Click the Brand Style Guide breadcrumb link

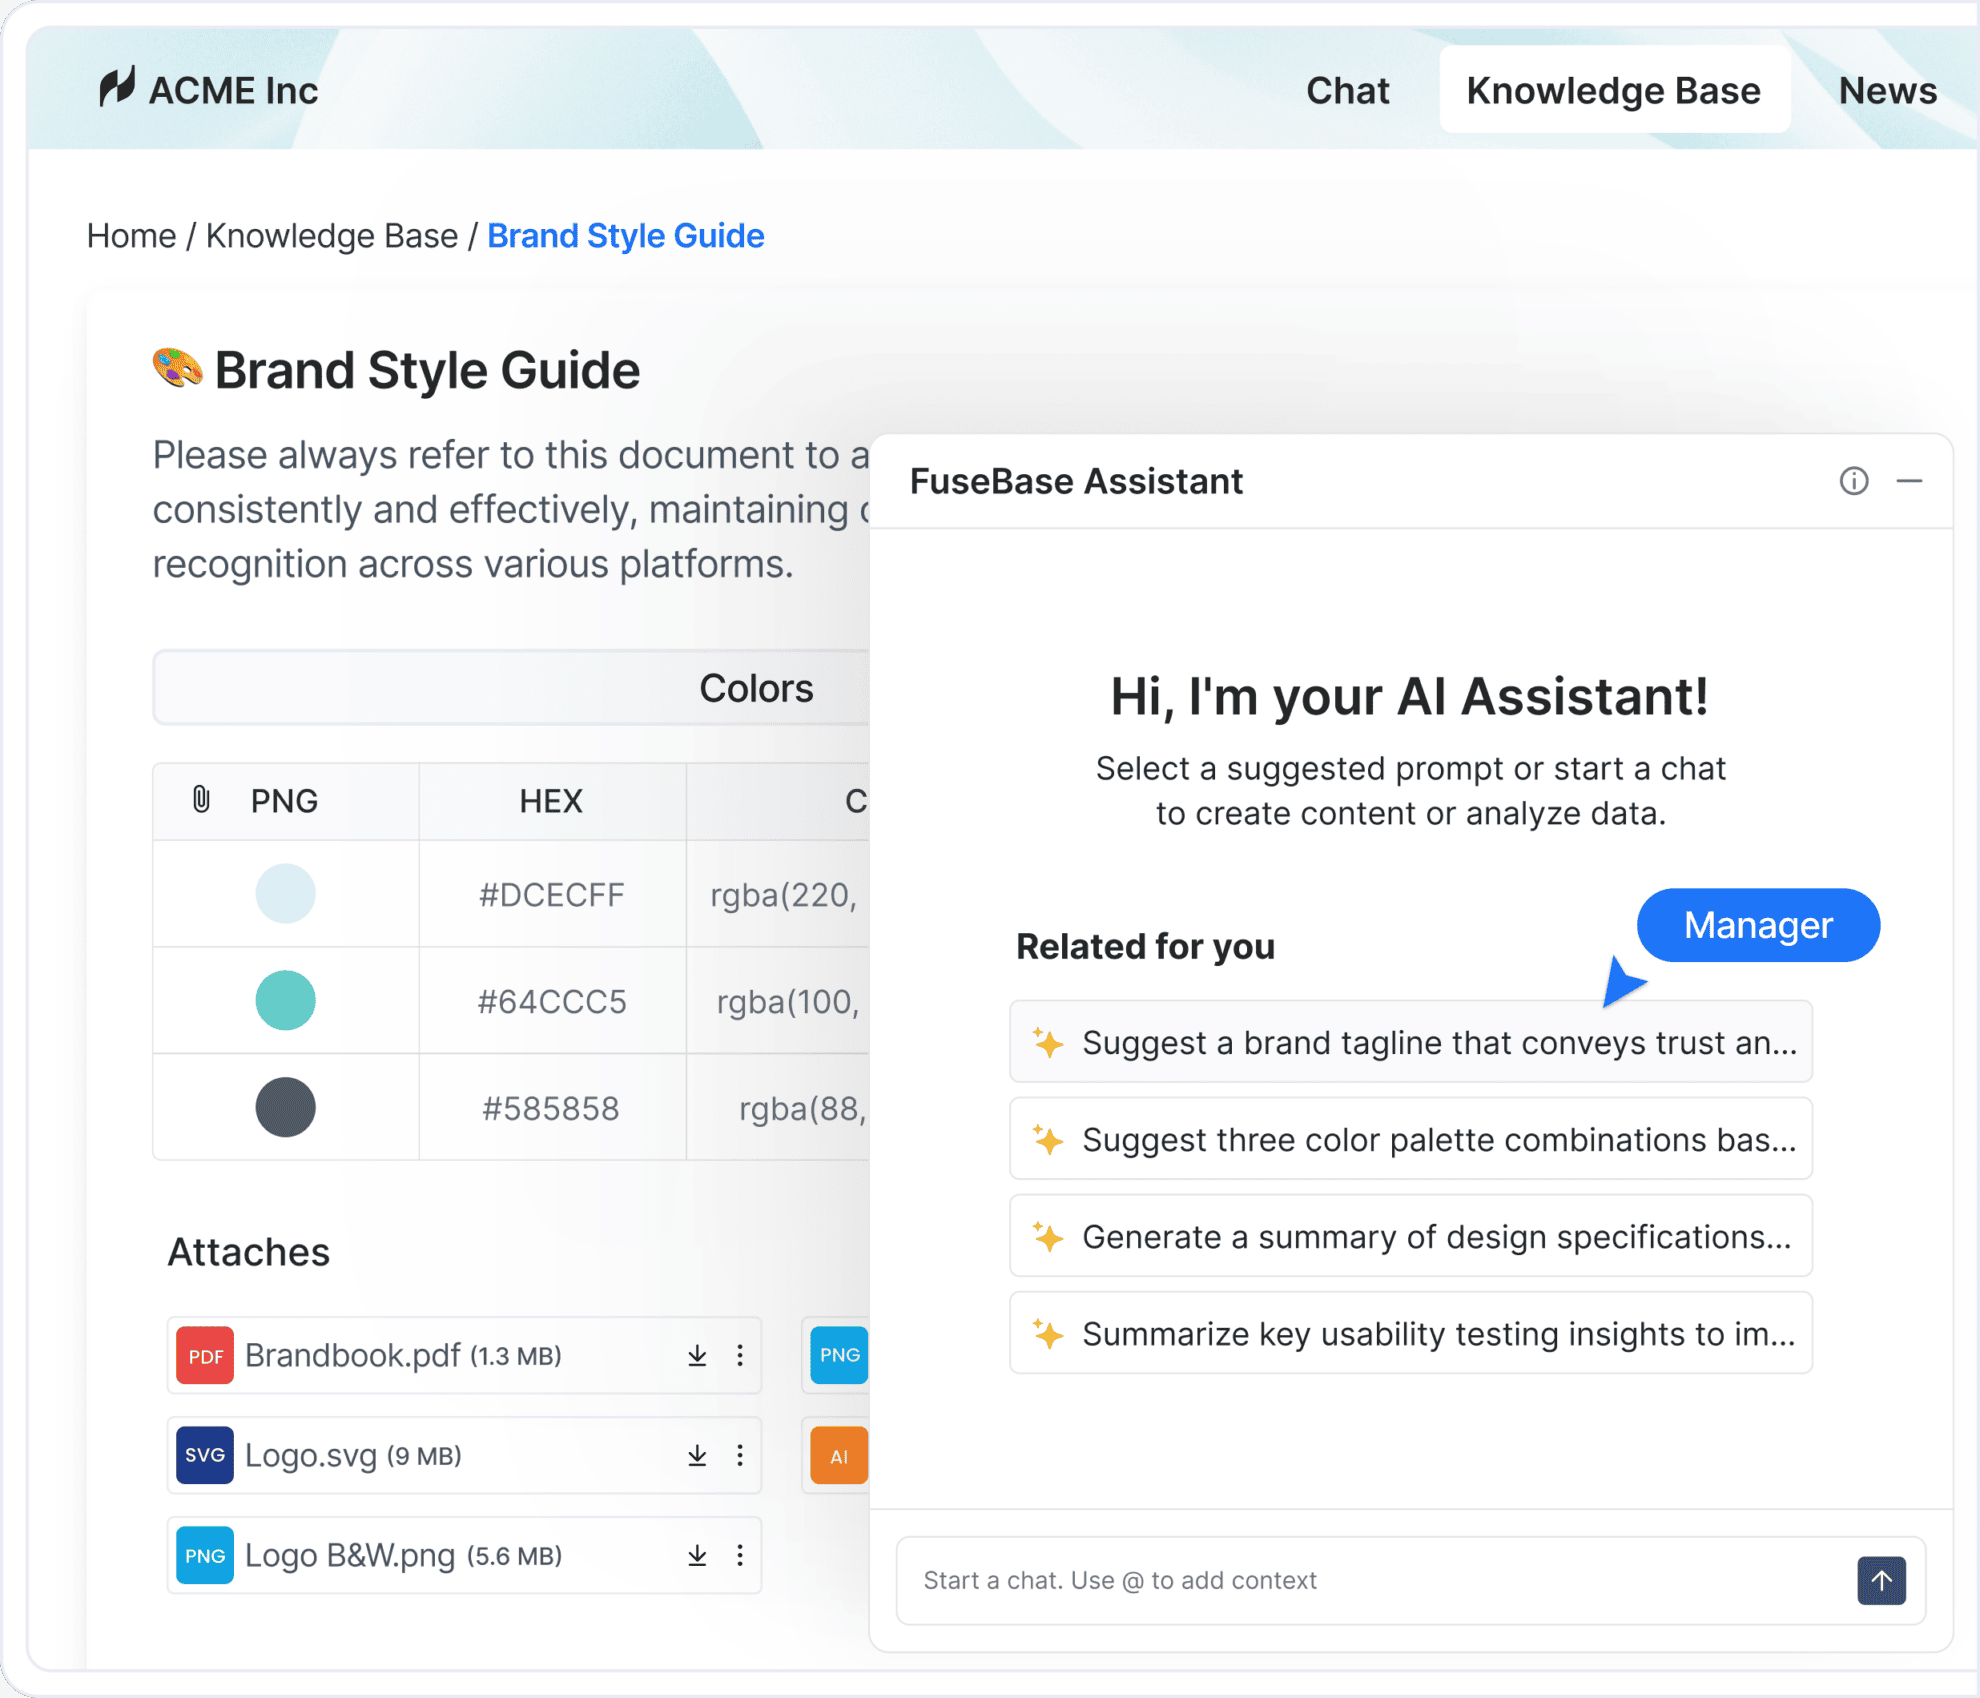point(626,236)
